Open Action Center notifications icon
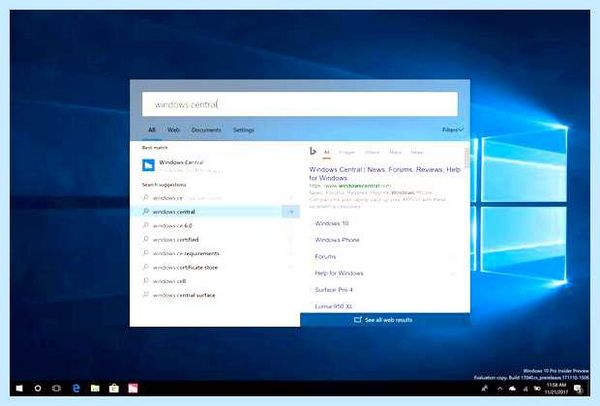600x406 pixels. [x=578, y=389]
